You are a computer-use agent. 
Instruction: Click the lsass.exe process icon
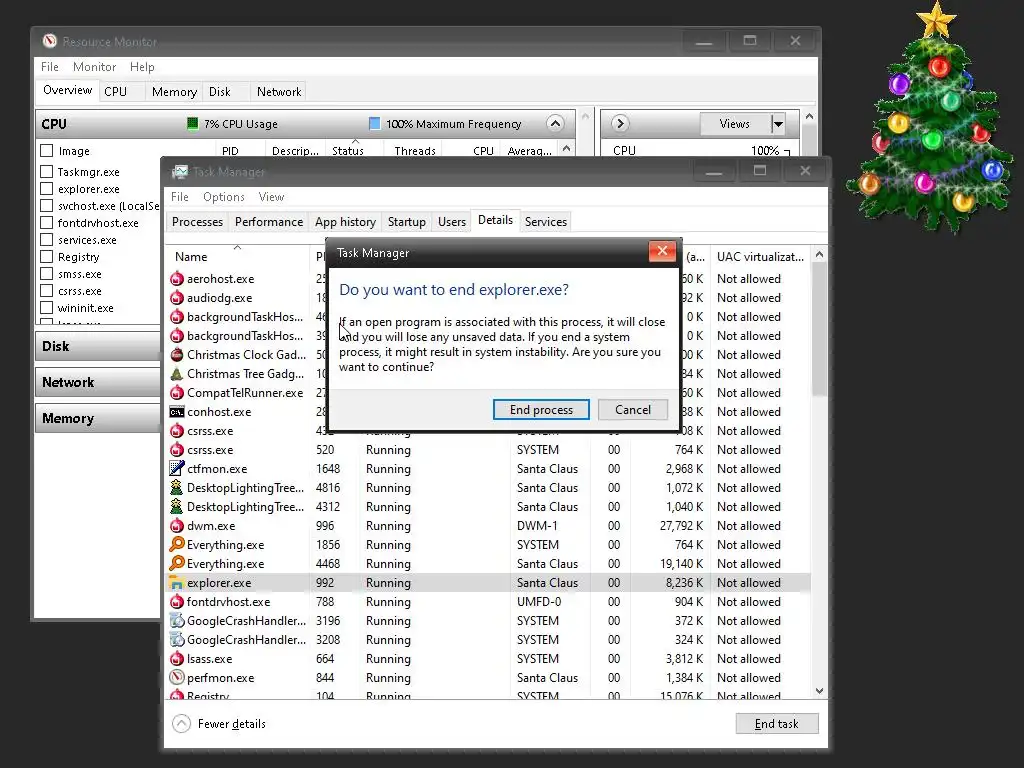[x=176, y=658]
